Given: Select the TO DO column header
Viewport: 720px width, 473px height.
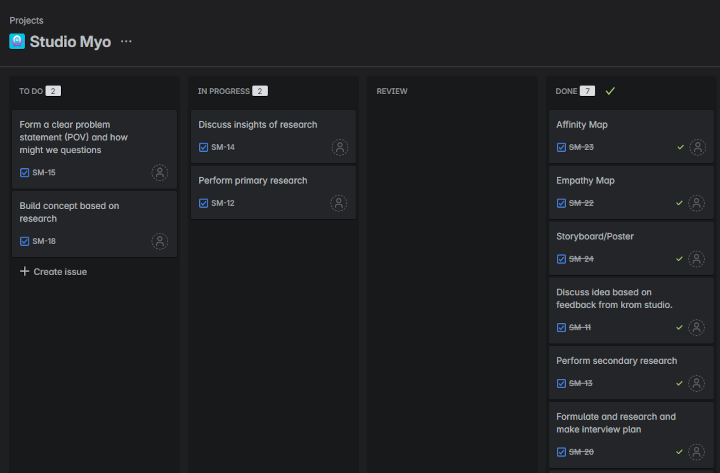Looking at the screenshot, I should coord(31,91).
